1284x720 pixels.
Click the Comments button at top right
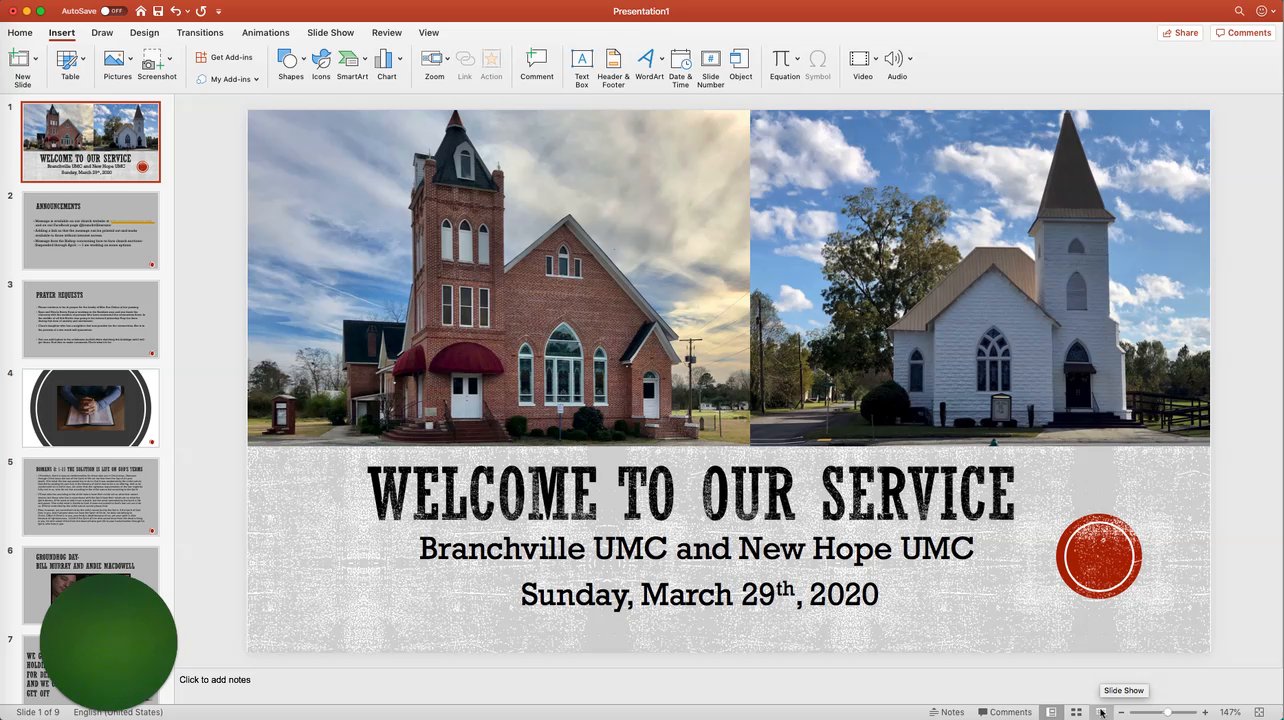coord(1243,33)
